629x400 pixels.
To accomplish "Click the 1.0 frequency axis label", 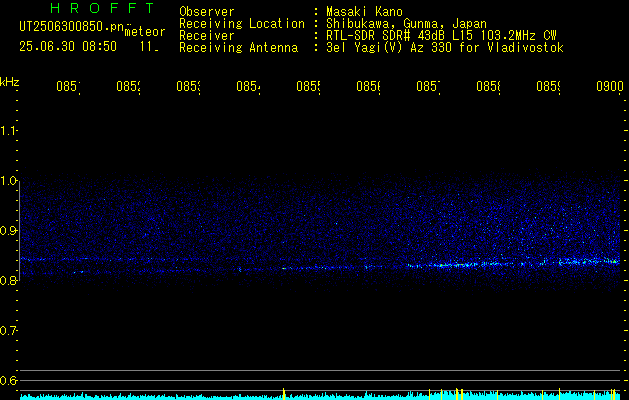I will click(x=8, y=181).
